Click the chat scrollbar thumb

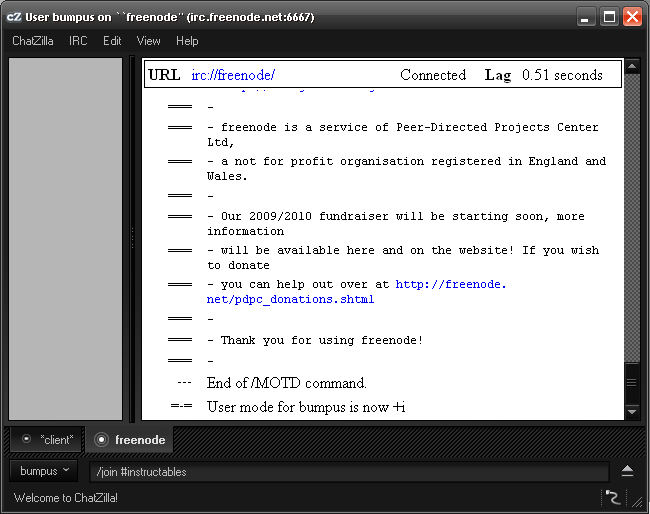click(632, 383)
